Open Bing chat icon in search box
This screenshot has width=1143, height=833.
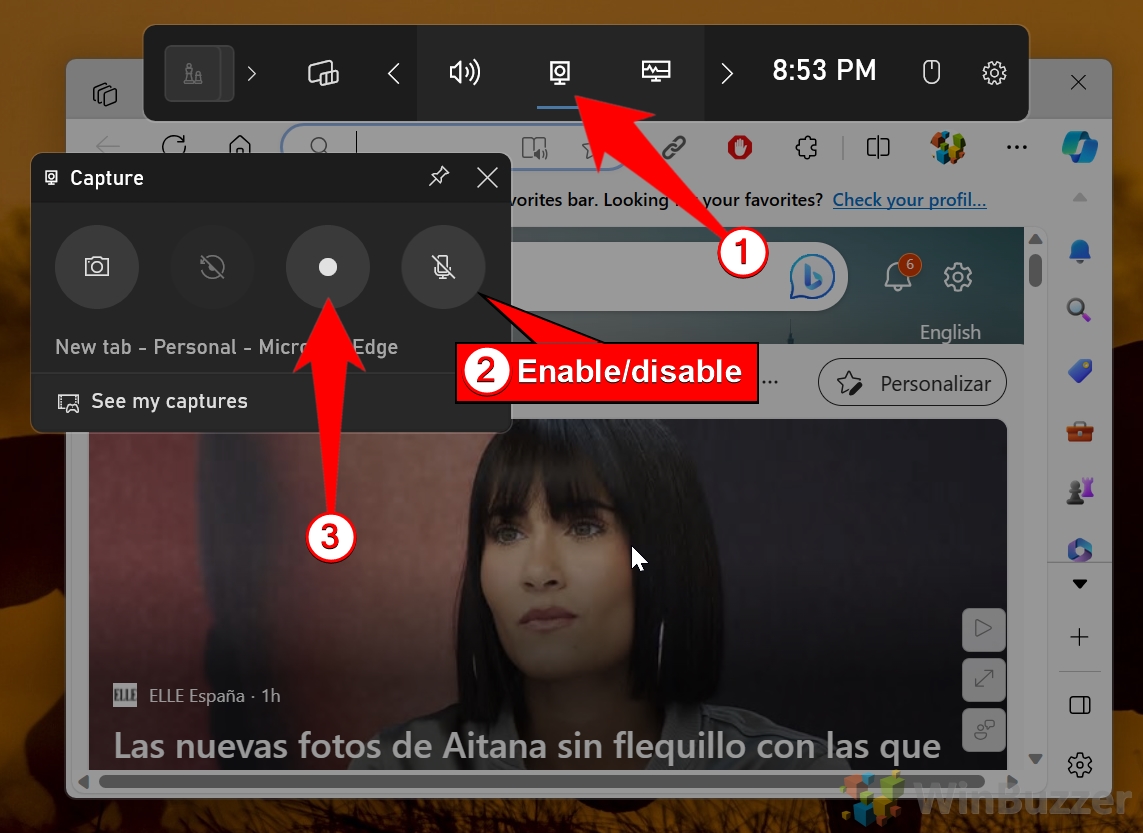click(811, 276)
